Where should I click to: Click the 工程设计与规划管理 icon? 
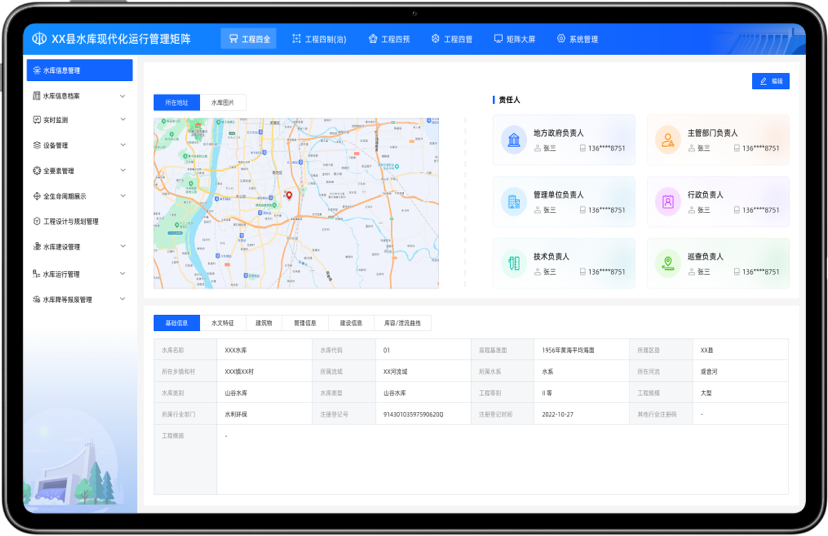click(x=37, y=221)
